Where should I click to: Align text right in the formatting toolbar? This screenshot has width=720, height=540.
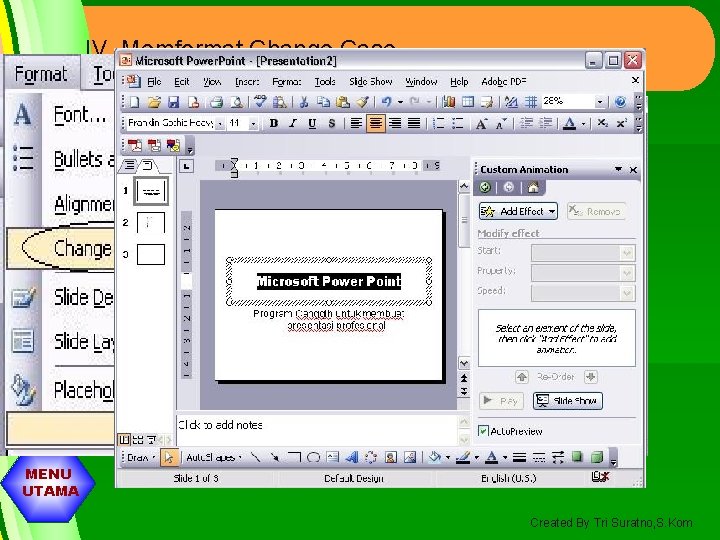tap(395, 123)
